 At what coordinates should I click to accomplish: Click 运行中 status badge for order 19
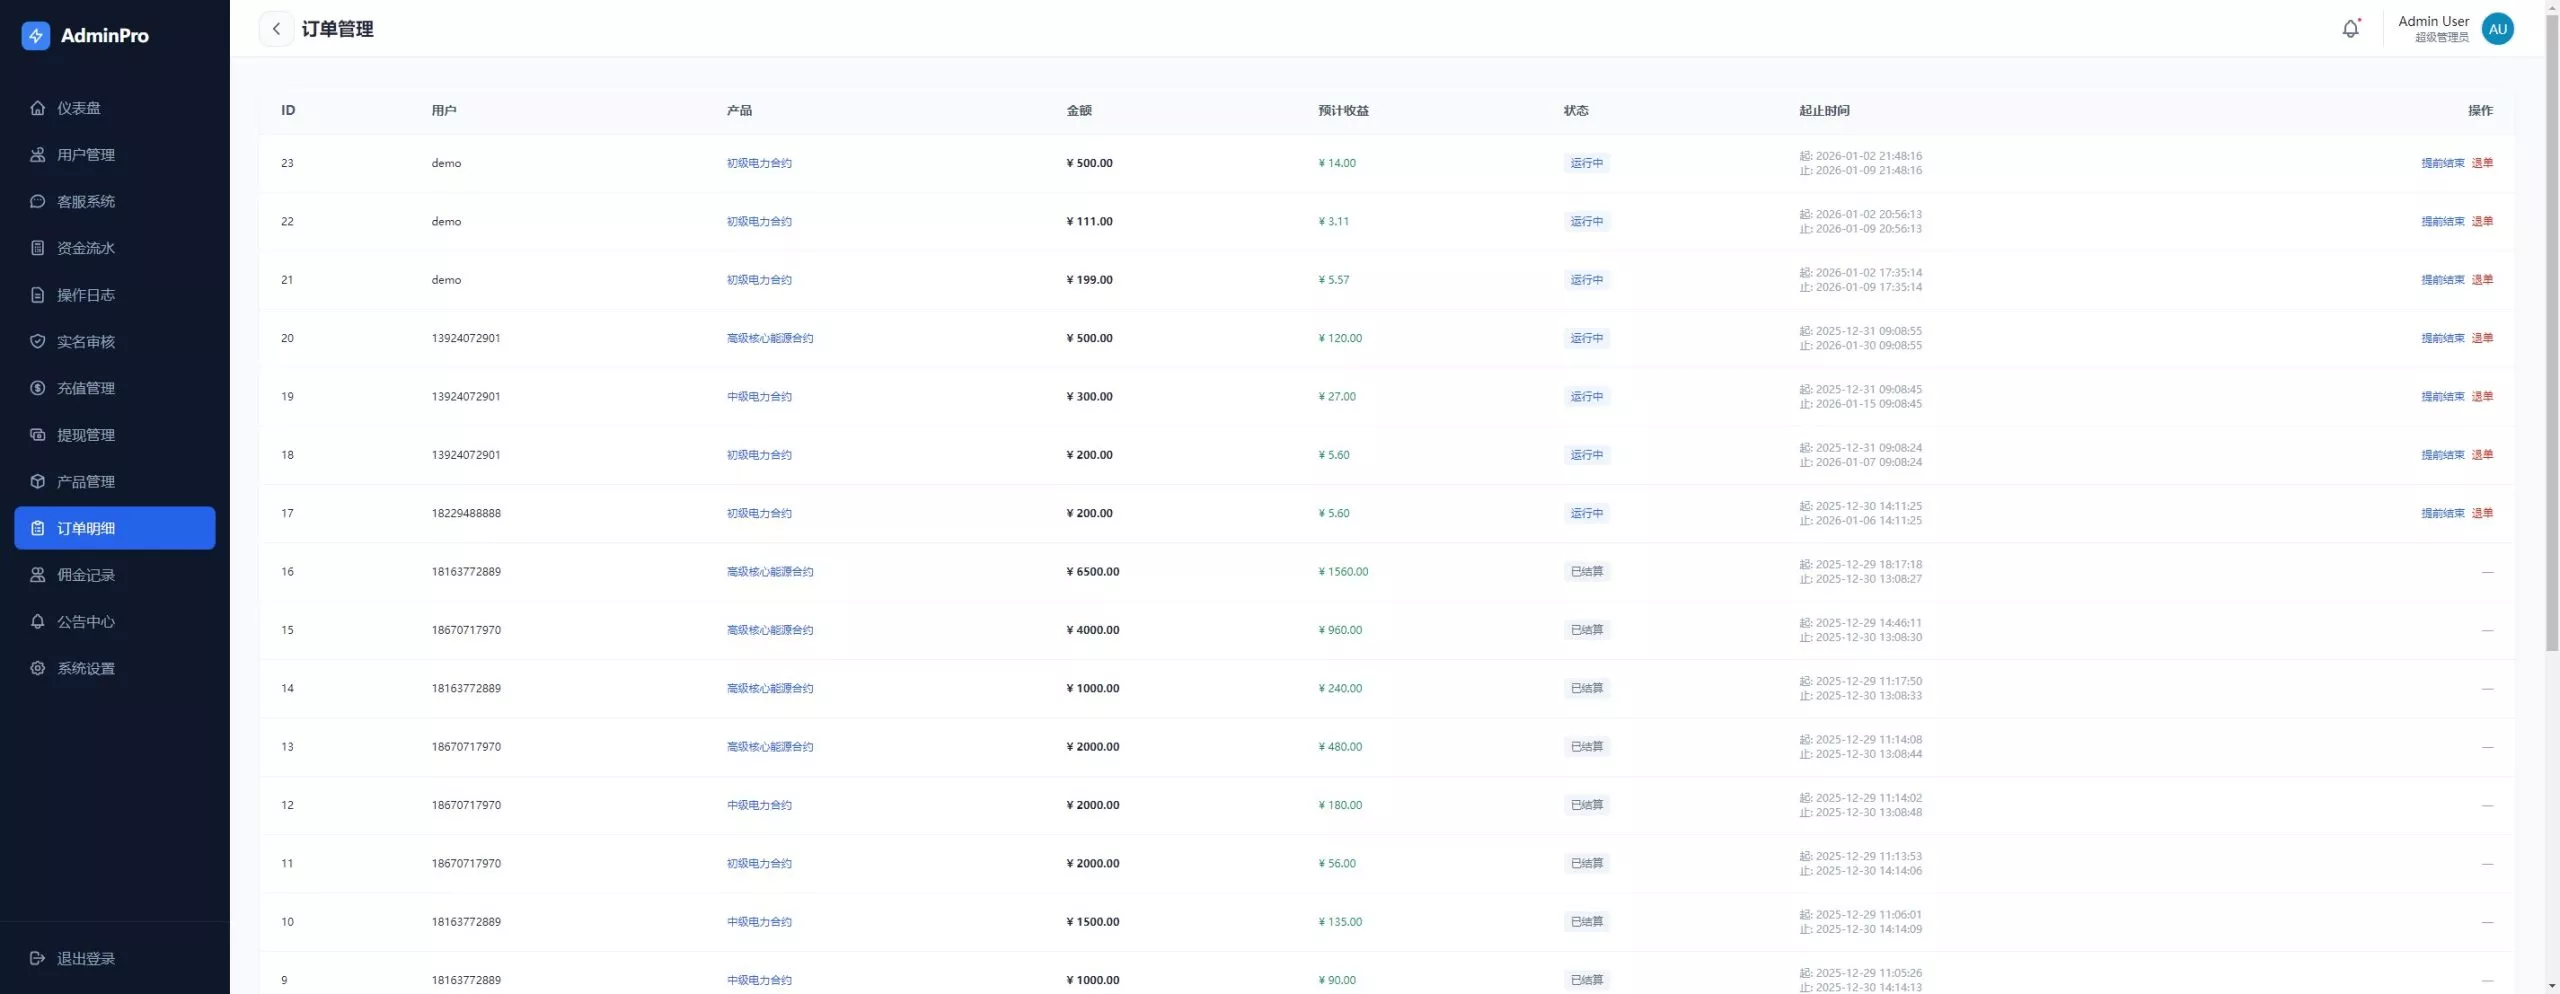[x=1586, y=397]
